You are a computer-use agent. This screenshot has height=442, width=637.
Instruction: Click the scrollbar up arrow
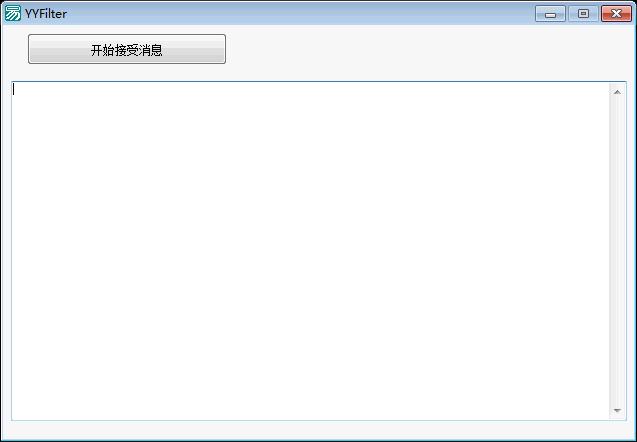coord(617,92)
